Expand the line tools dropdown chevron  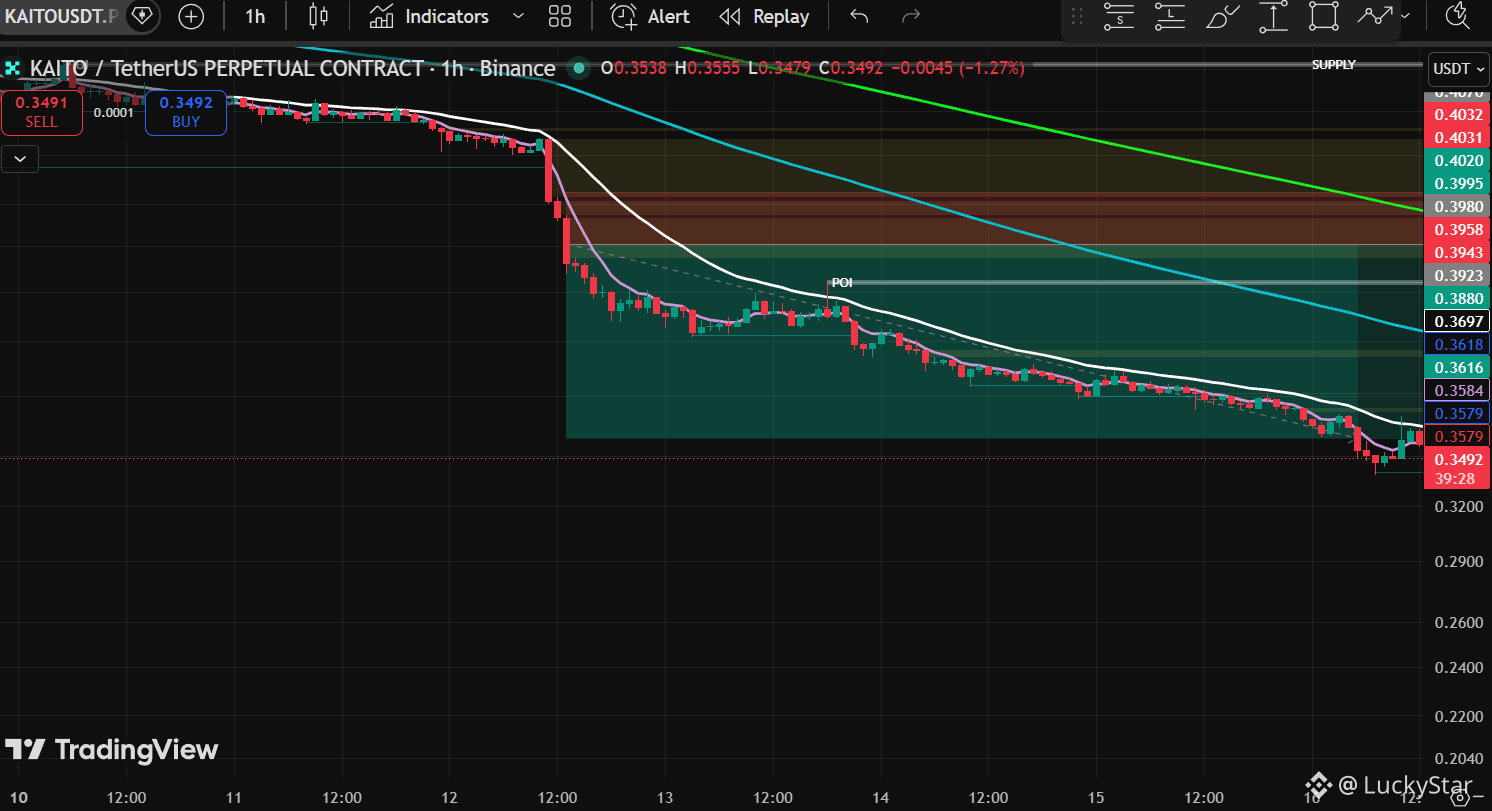pos(1406,16)
